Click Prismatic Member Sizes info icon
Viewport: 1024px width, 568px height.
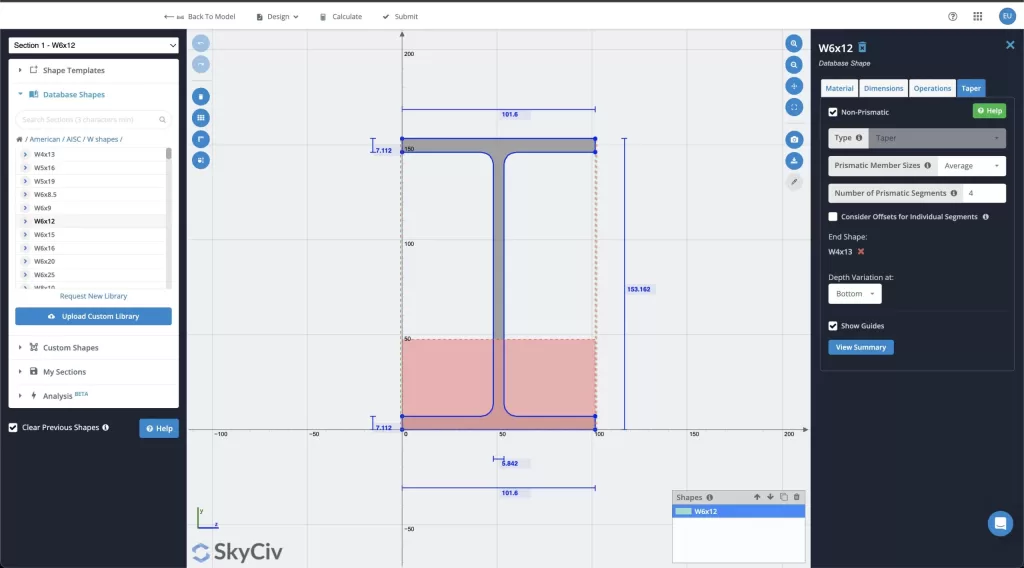point(927,165)
